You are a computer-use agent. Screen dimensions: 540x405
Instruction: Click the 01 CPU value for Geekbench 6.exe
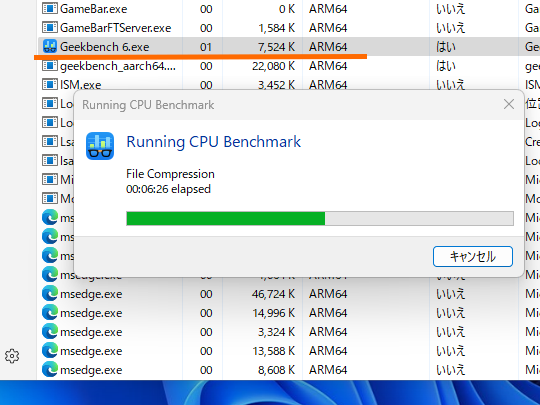[x=206, y=47]
